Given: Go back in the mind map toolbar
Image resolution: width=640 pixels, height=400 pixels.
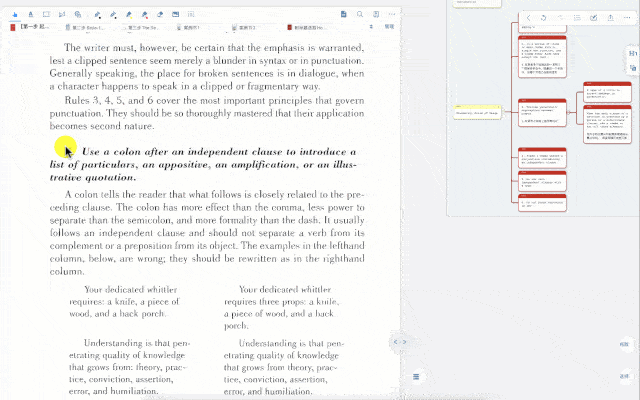Looking at the screenshot, I should tap(529, 18).
